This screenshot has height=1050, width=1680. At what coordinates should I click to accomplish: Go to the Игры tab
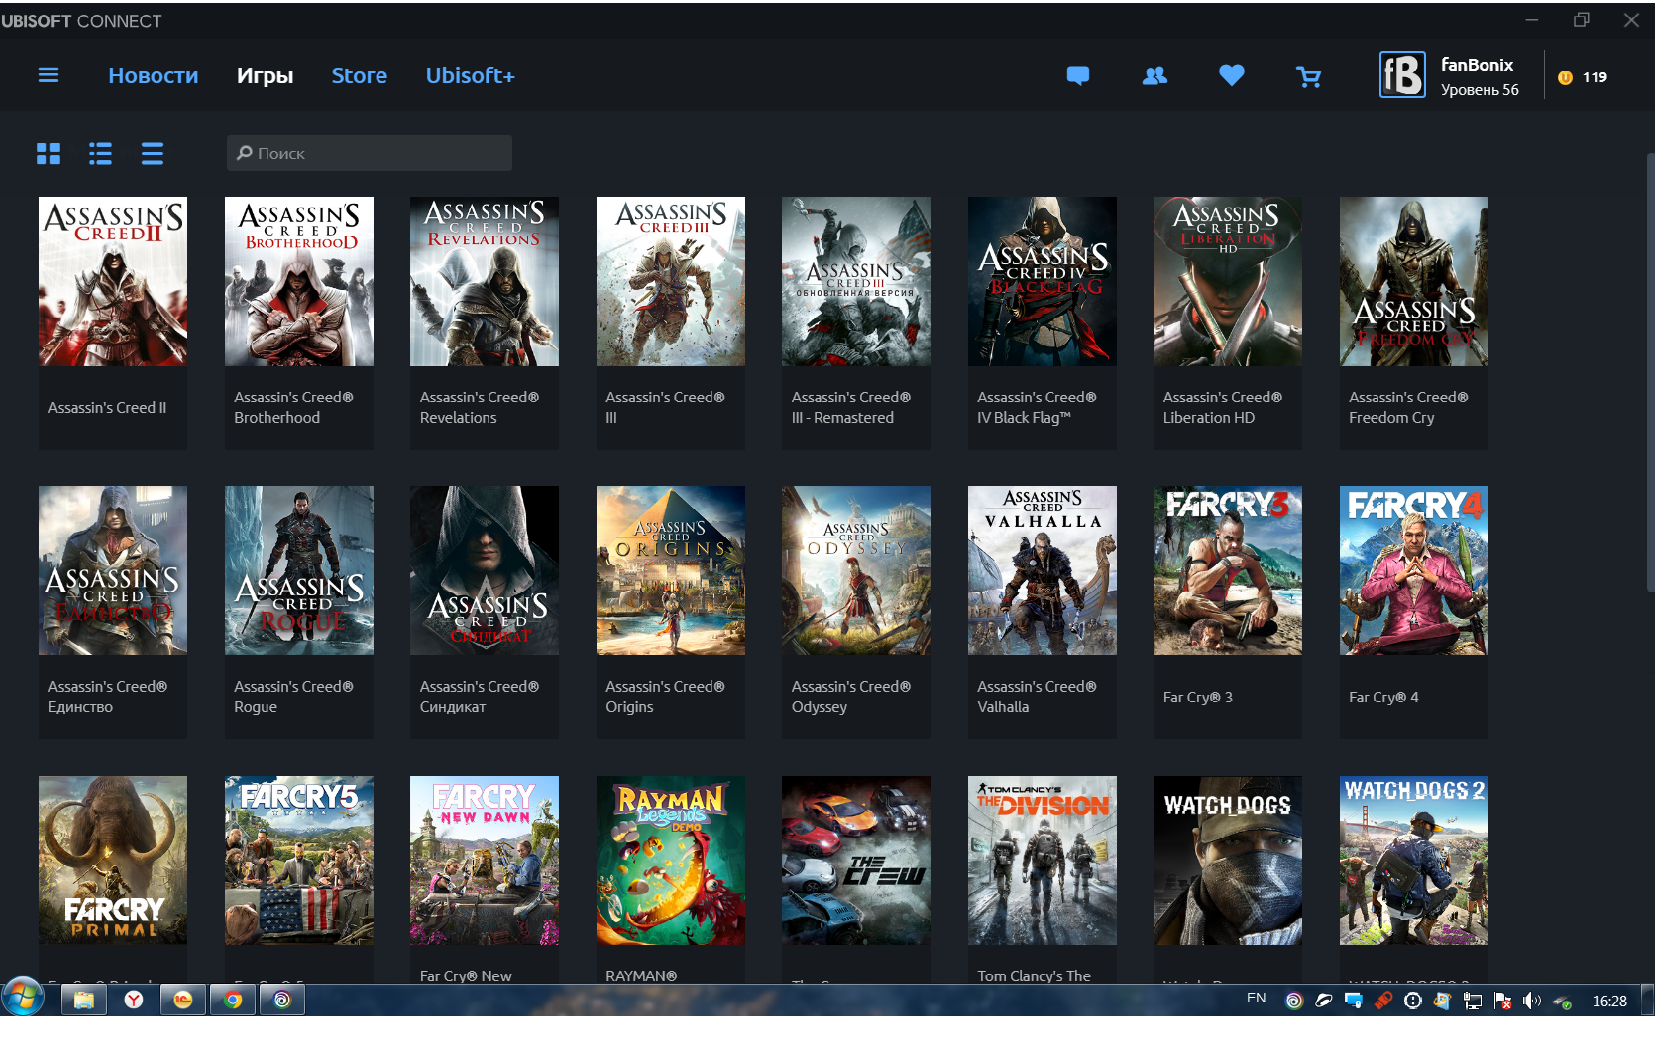click(x=265, y=76)
